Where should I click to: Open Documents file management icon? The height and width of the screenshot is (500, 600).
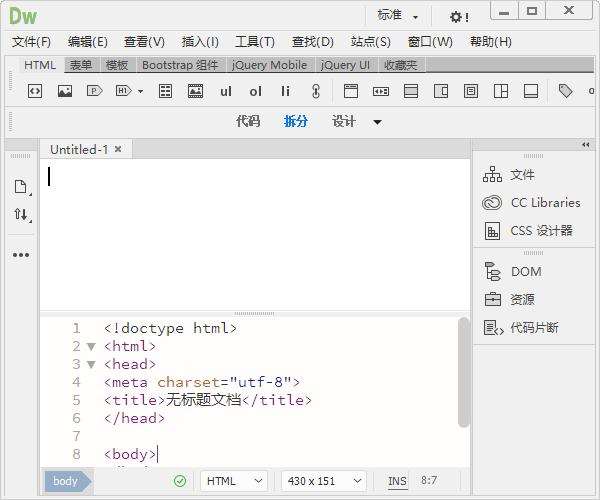coord(21,187)
